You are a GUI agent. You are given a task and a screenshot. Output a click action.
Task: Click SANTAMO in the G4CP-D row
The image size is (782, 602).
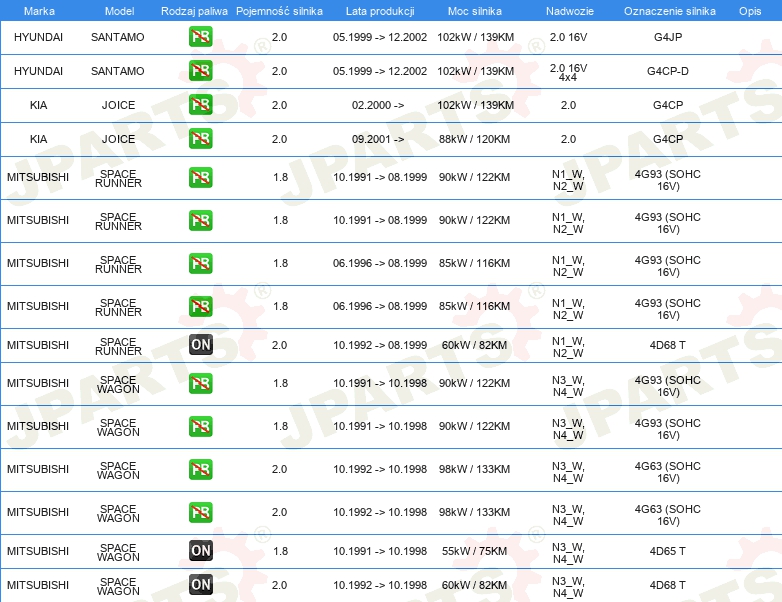pyautogui.click(x=118, y=71)
